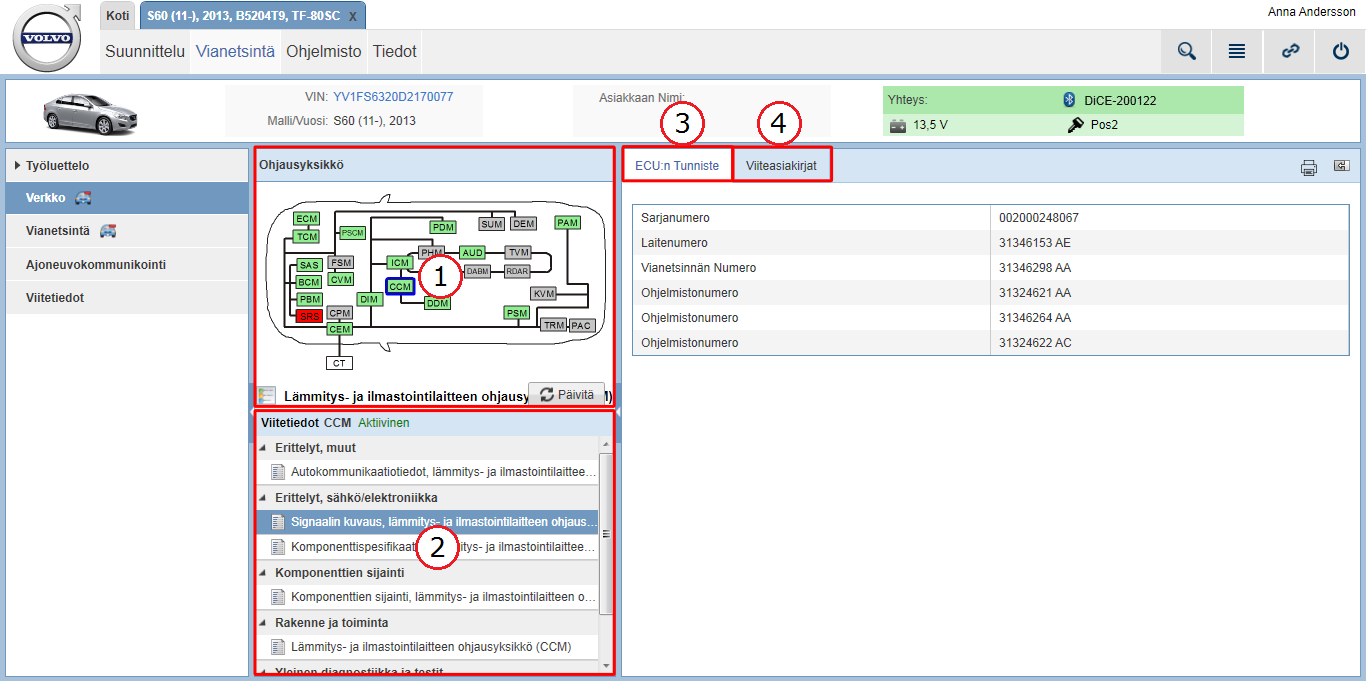Select the AUD audio module node

coord(472,253)
